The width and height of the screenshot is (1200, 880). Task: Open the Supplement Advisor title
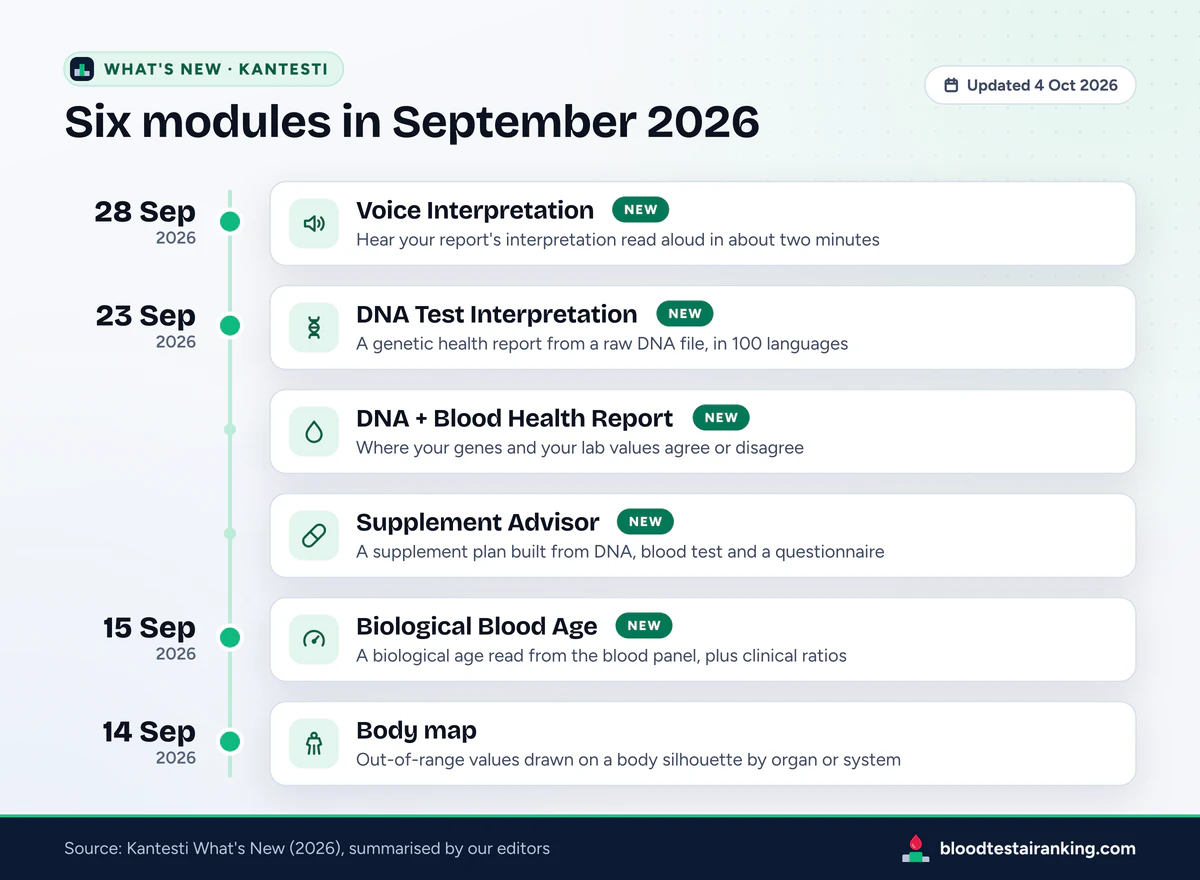(478, 522)
